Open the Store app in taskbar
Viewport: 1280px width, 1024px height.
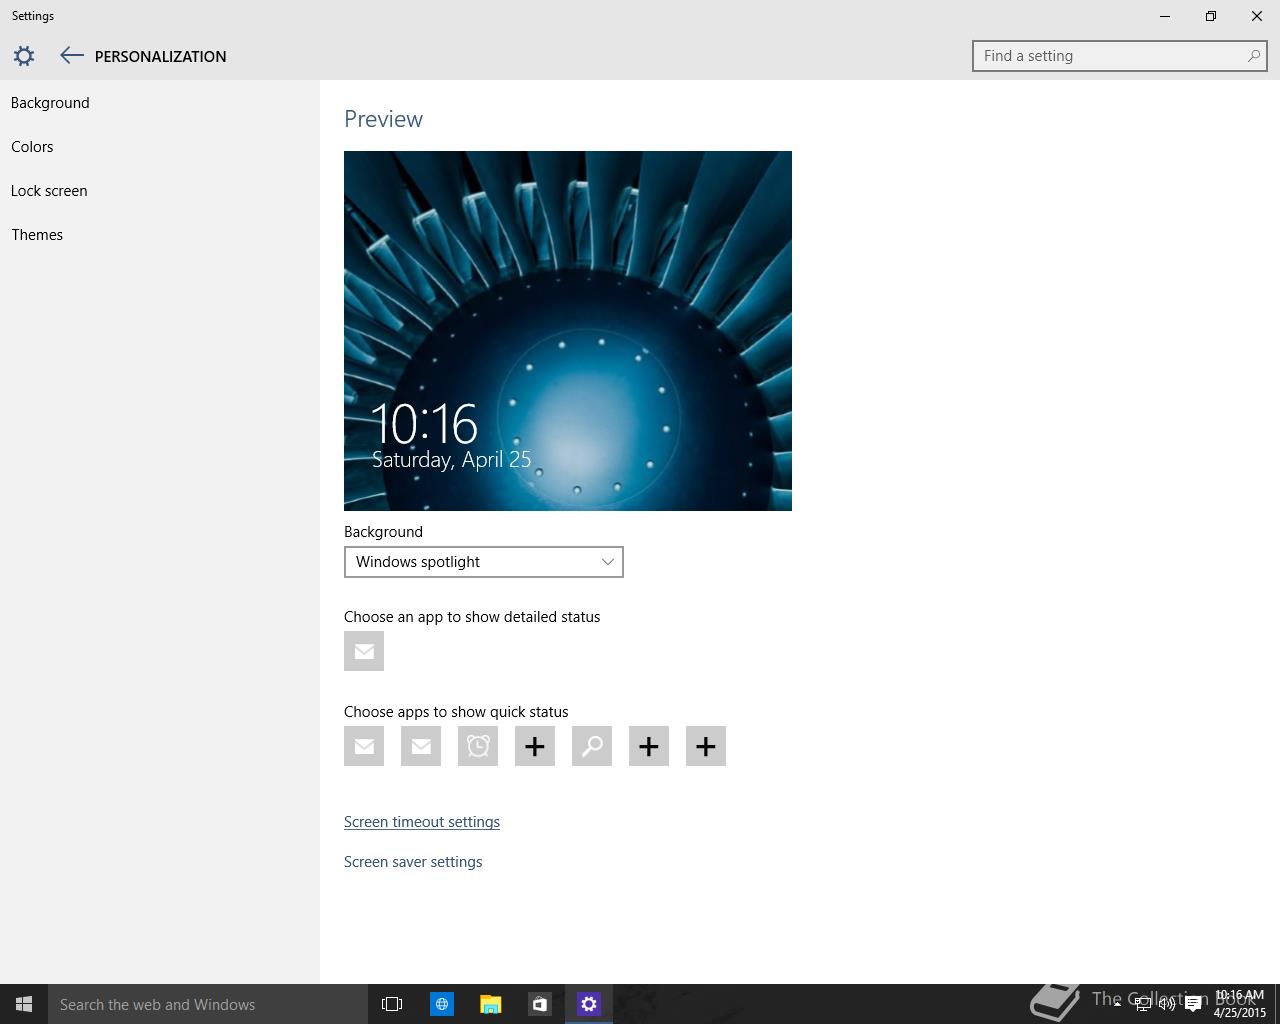pos(539,1004)
